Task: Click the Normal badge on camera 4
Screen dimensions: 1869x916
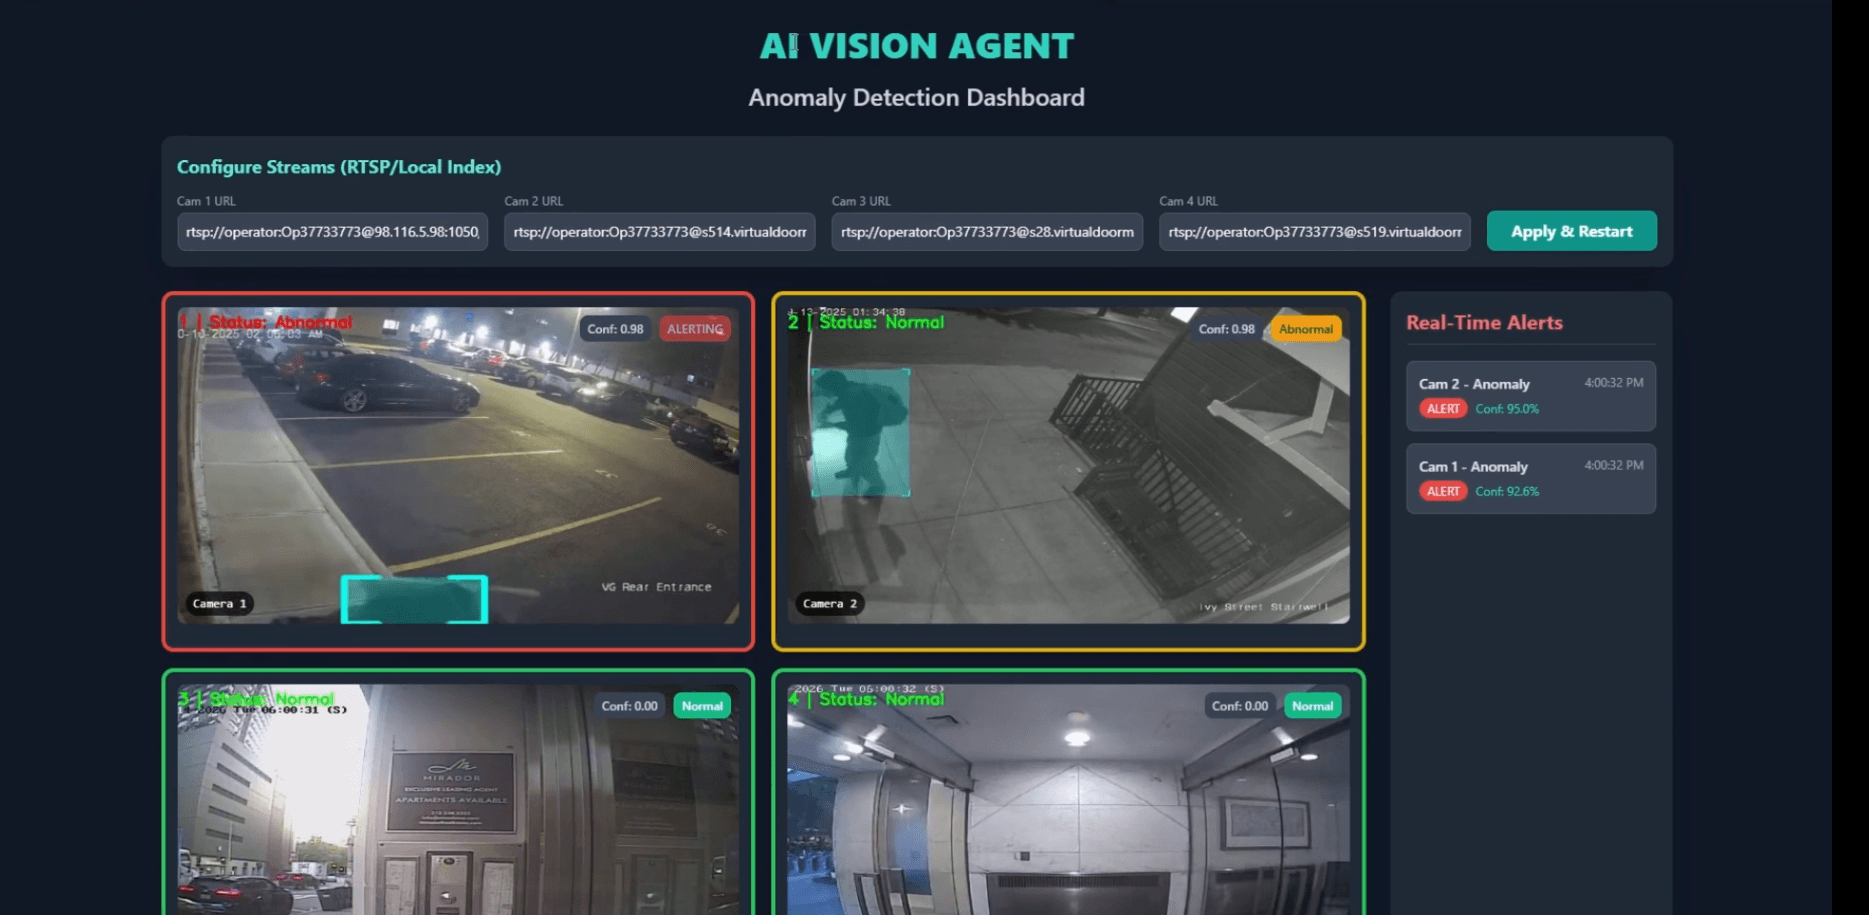Action: coord(1312,706)
